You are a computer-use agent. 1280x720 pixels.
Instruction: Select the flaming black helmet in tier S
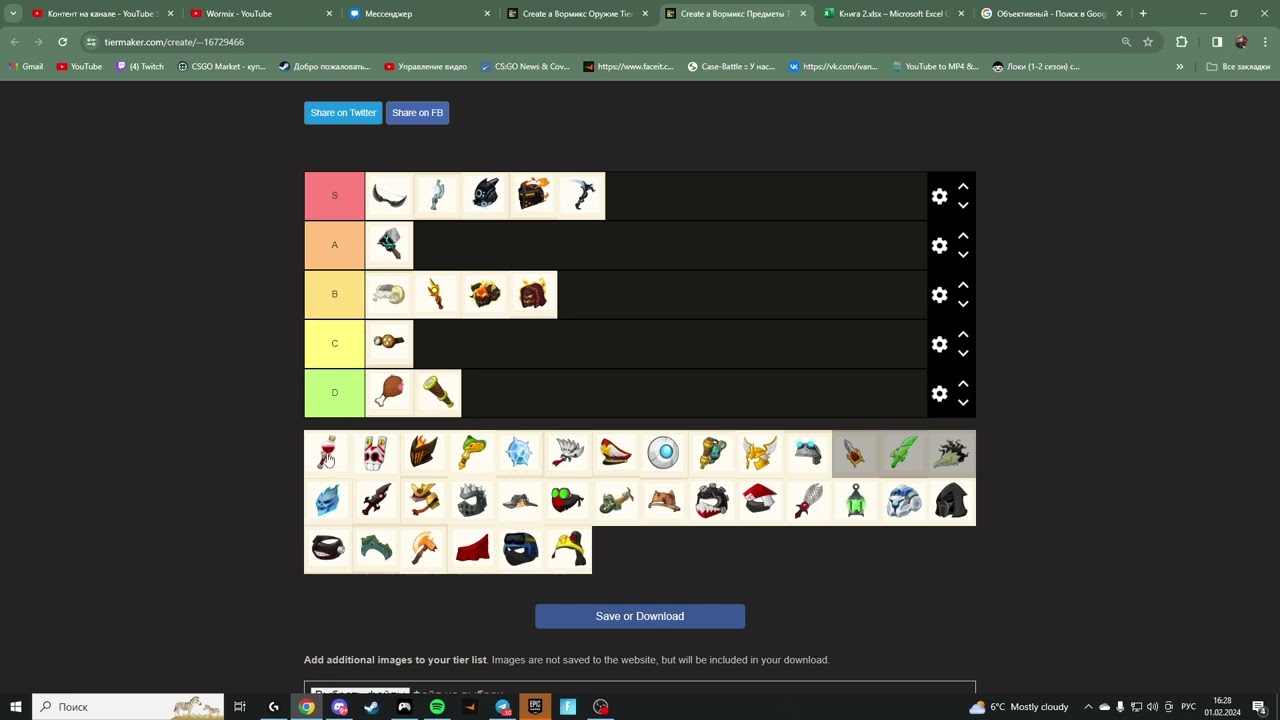pos(533,196)
